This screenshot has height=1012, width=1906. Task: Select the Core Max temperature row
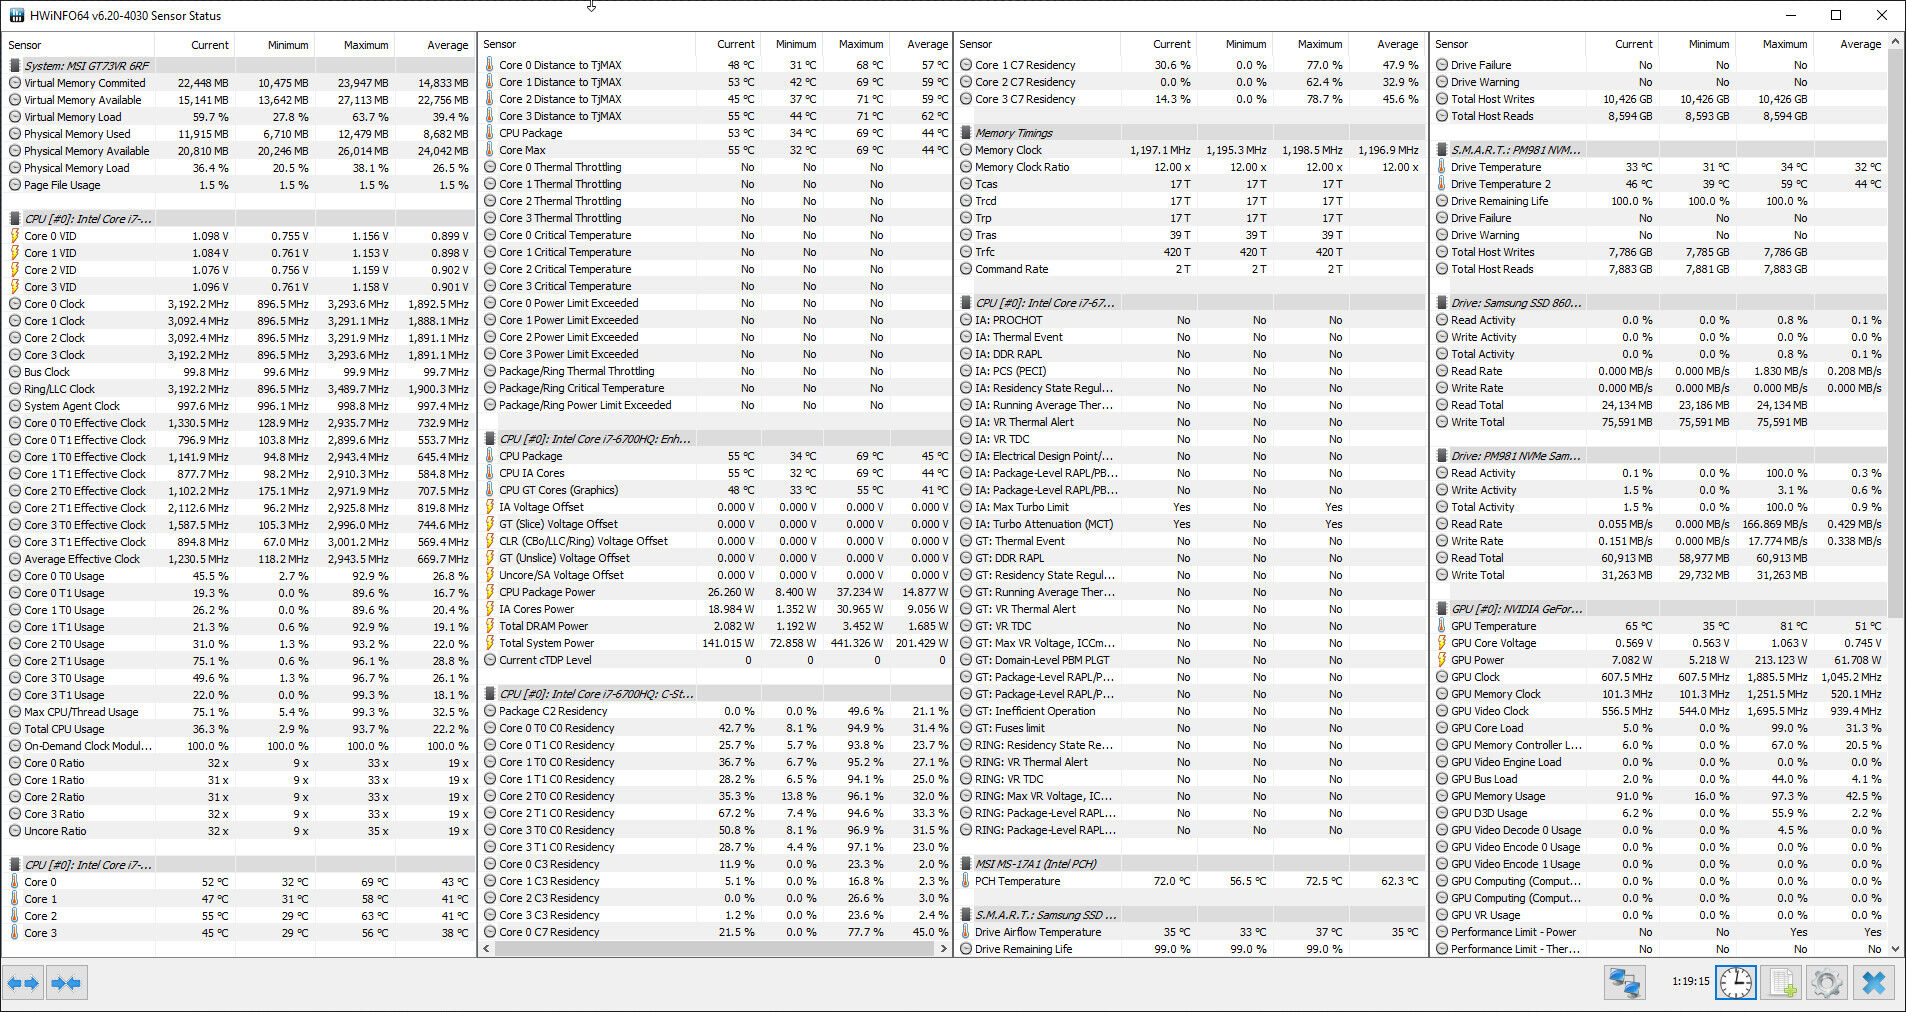pyautogui.click(x=715, y=150)
